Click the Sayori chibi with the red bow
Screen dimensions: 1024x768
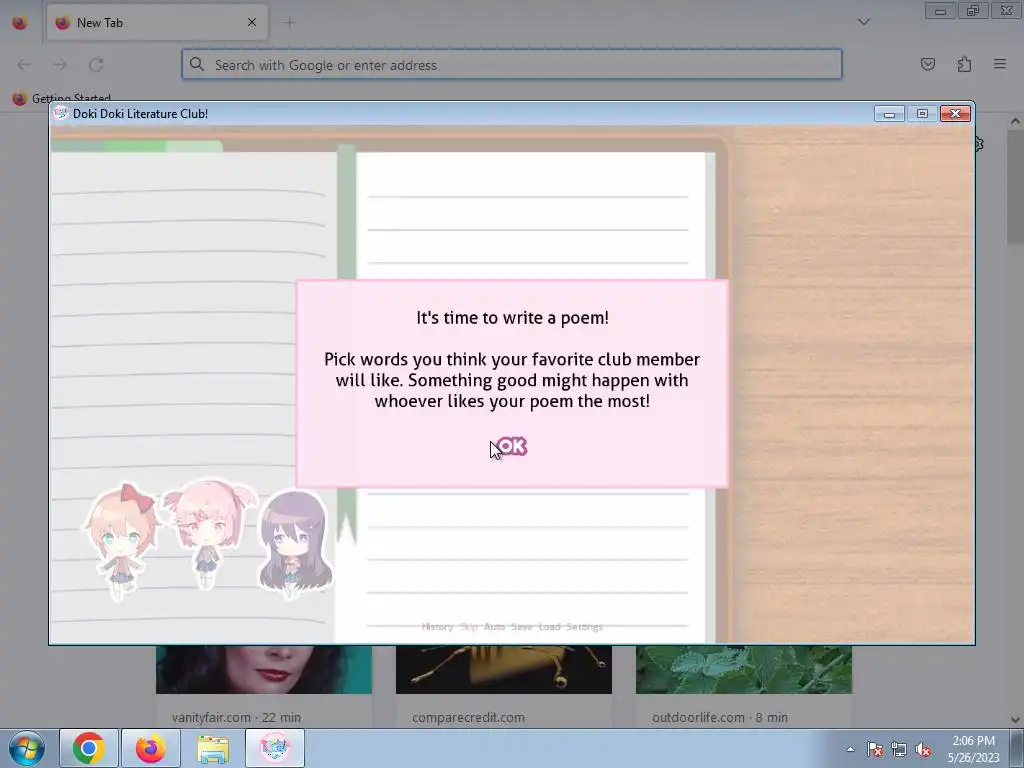click(121, 541)
